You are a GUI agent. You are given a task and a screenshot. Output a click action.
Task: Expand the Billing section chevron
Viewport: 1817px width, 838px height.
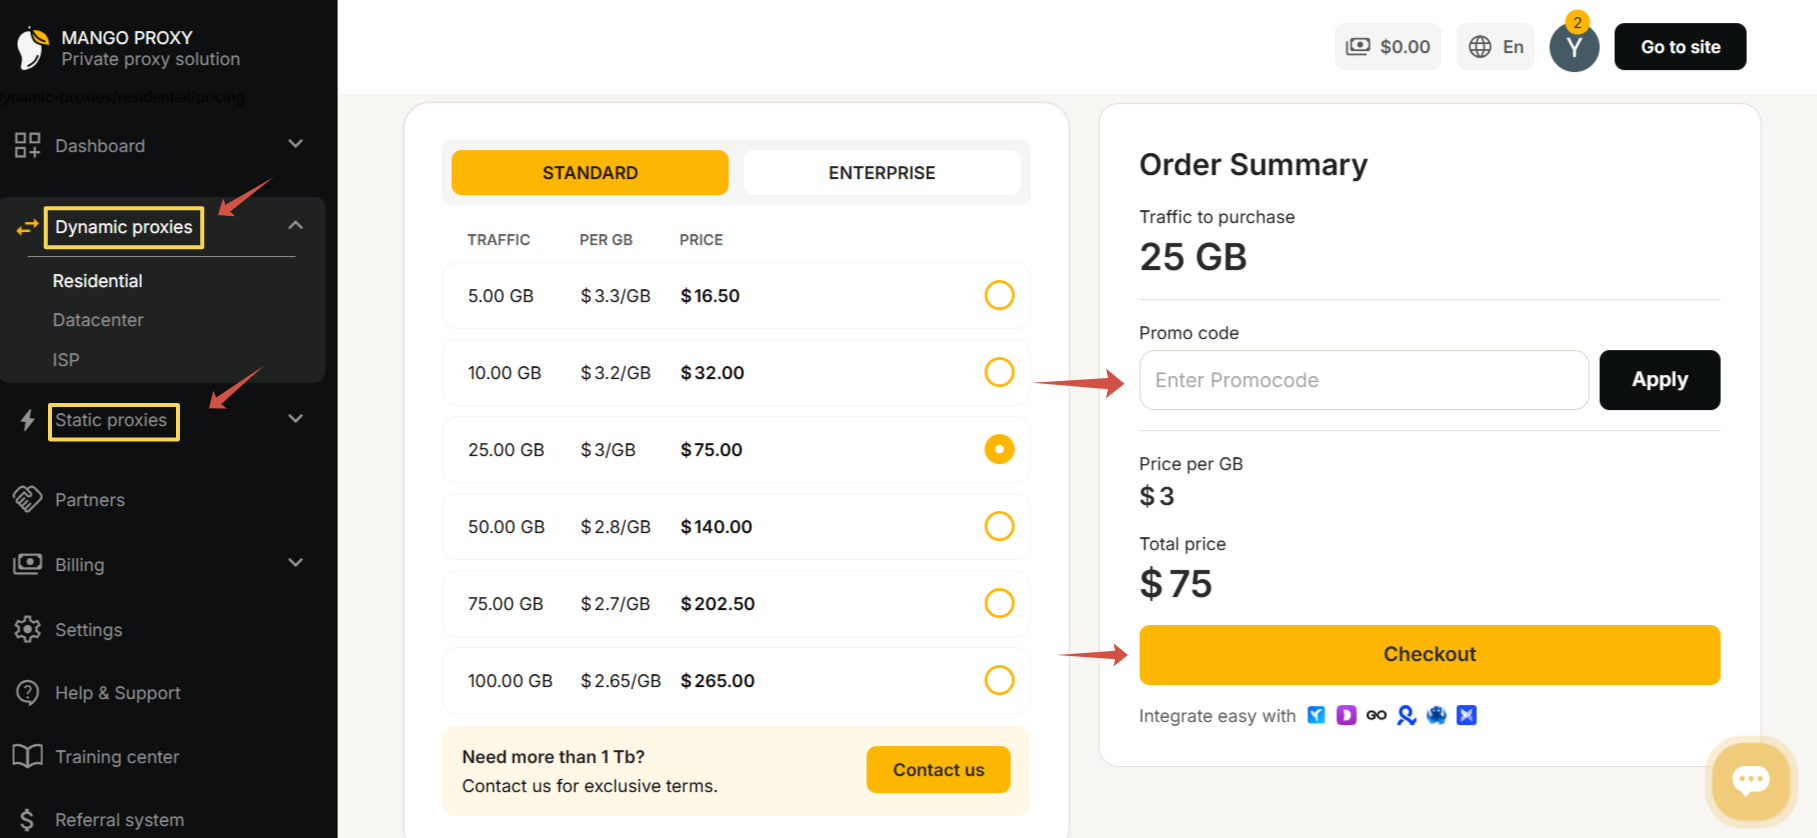(x=295, y=563)
